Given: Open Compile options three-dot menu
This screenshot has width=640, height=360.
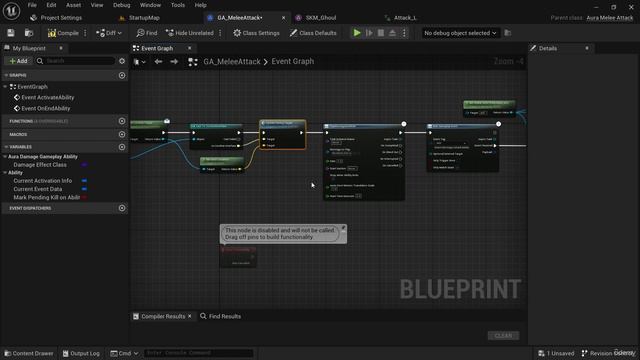Looking at the screenshot, I should [85, 33].
